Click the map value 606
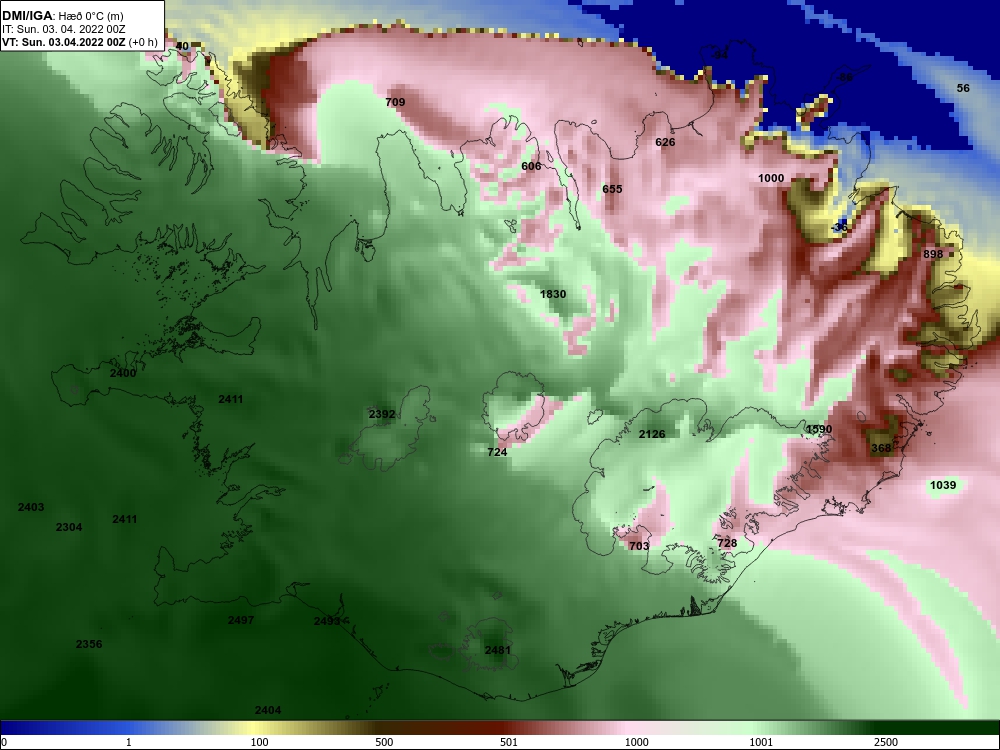 coord(531,166)
